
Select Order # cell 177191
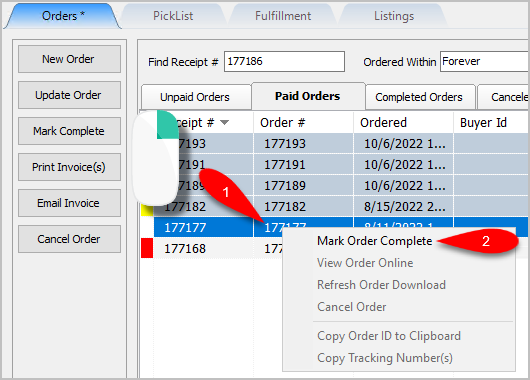(303, 165)
